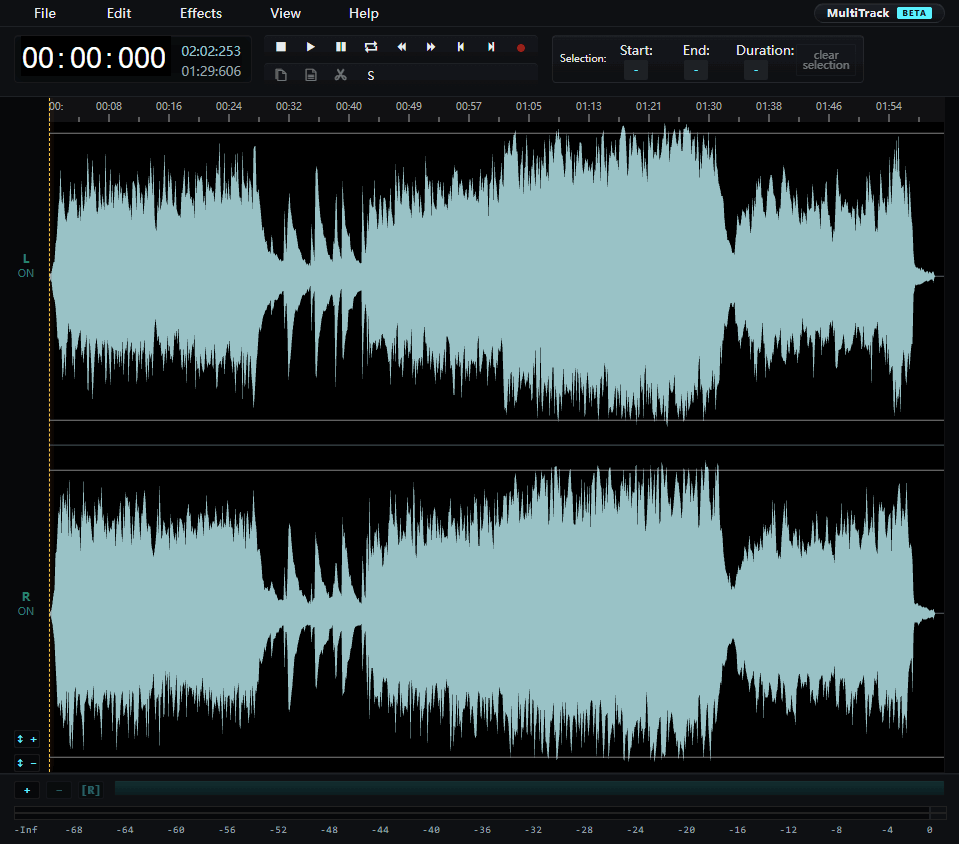
Task: Toggle loop playback icon
Action: [x=371, y=47]
